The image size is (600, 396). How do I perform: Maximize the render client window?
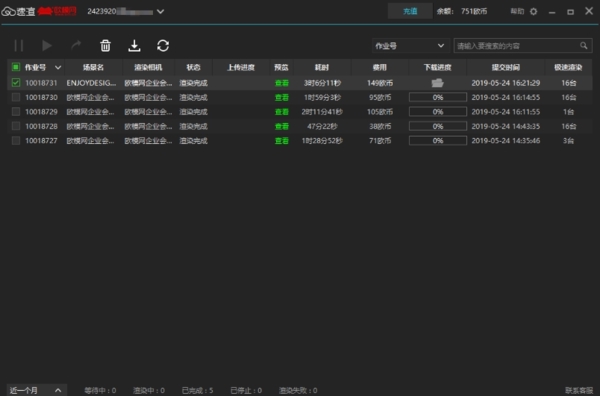click(x=570, y=12)
